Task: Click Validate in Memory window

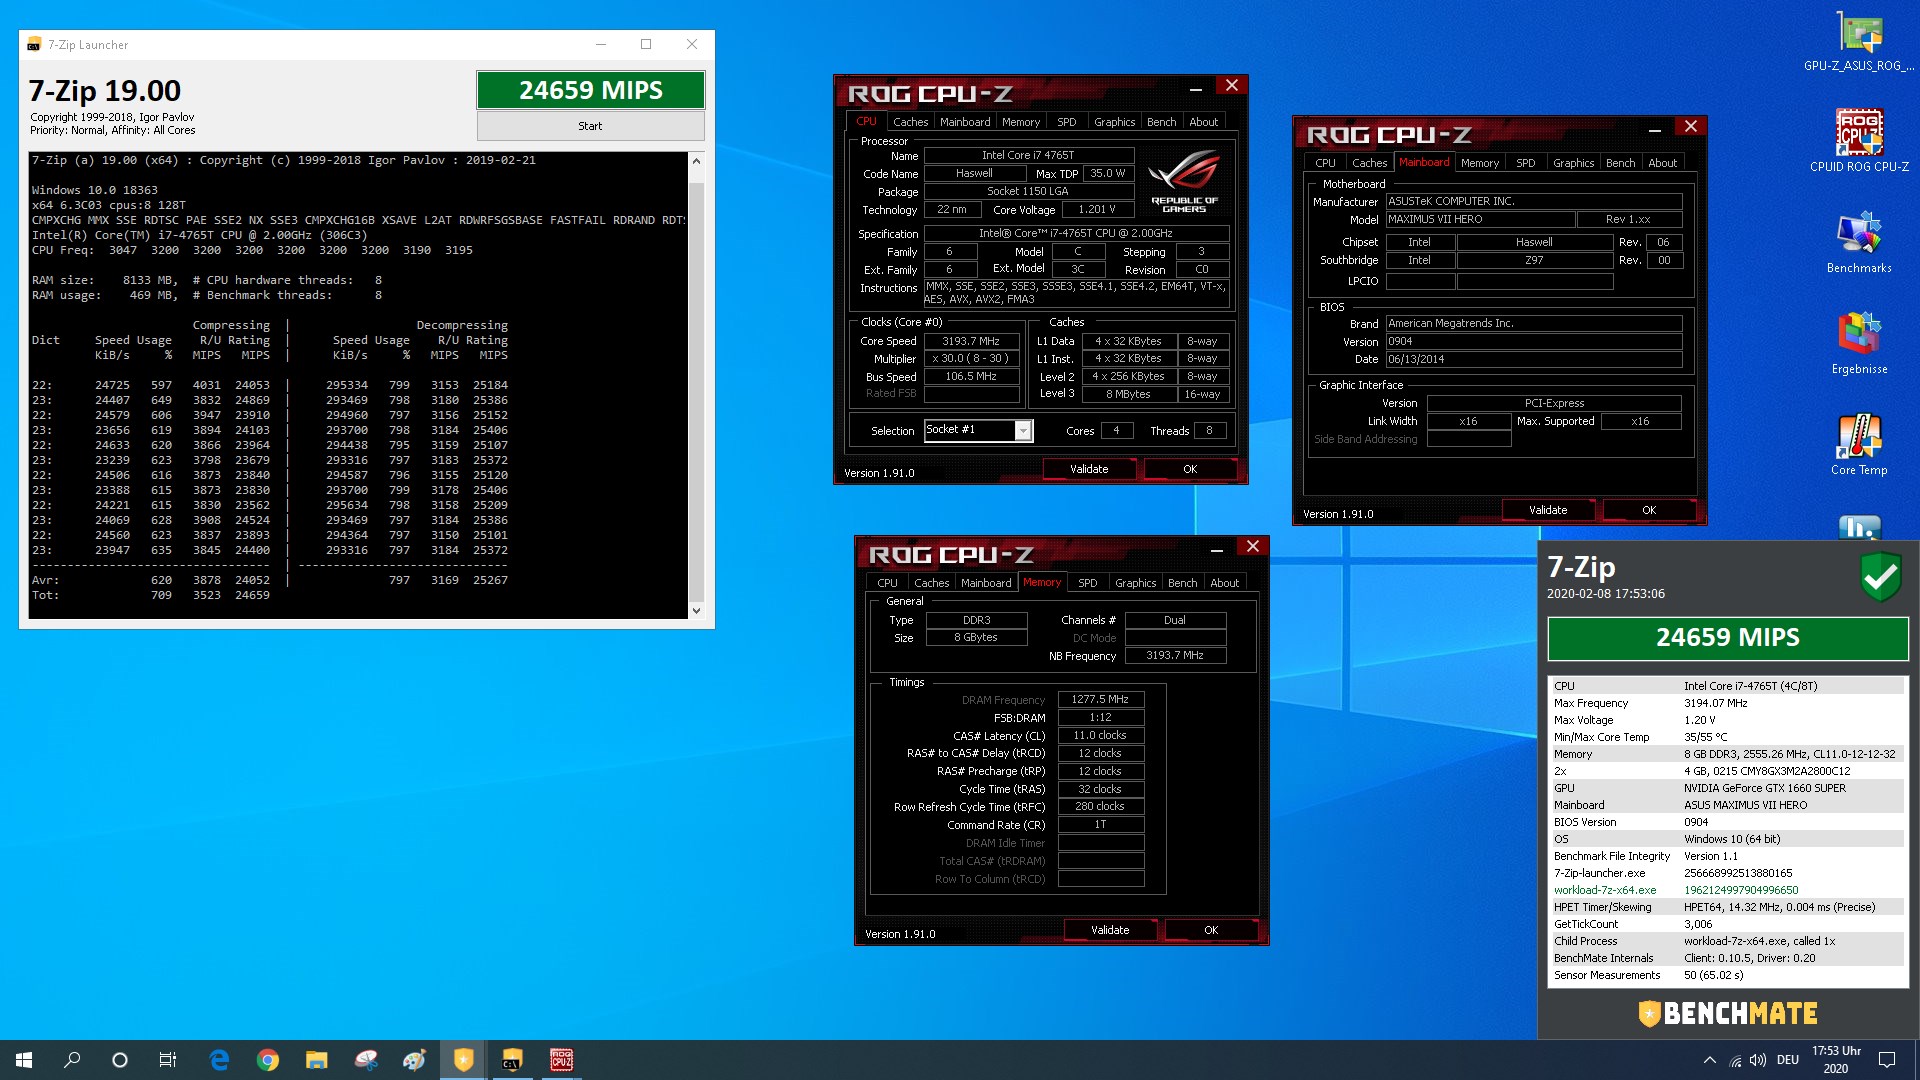Action: click(1110, 930)
